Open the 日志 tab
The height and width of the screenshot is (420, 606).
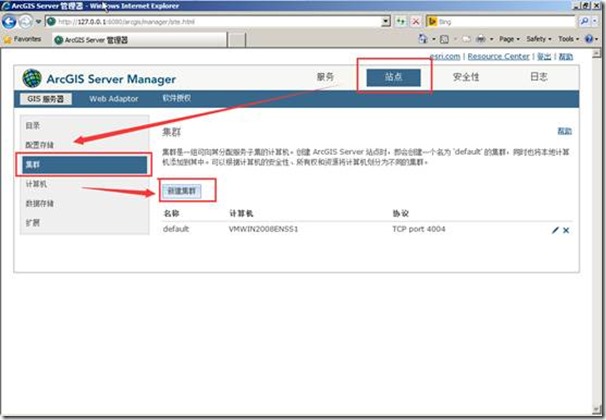[x=539, y=77]
